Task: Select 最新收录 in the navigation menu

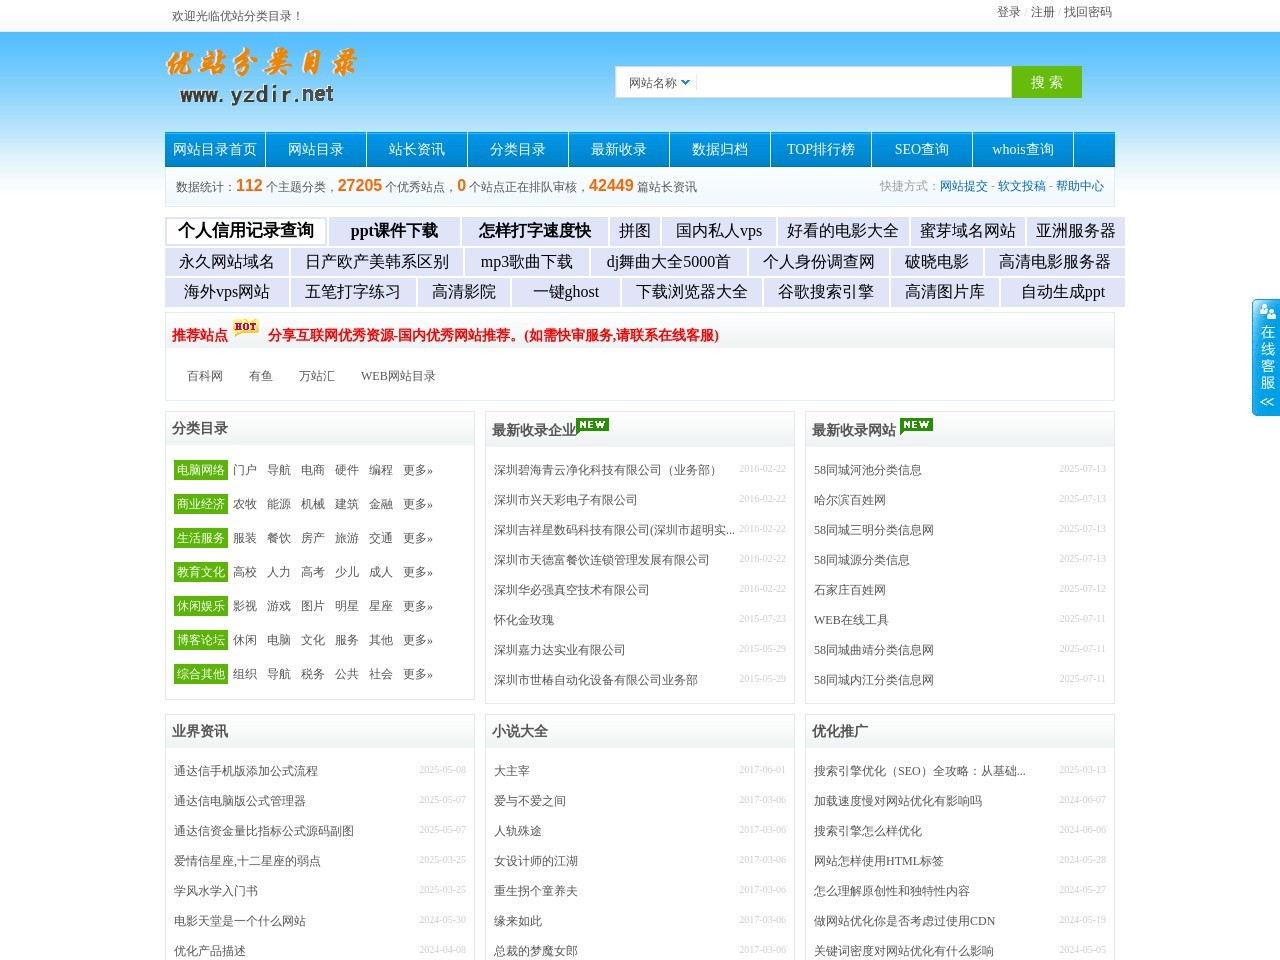Action: point(618,149)
